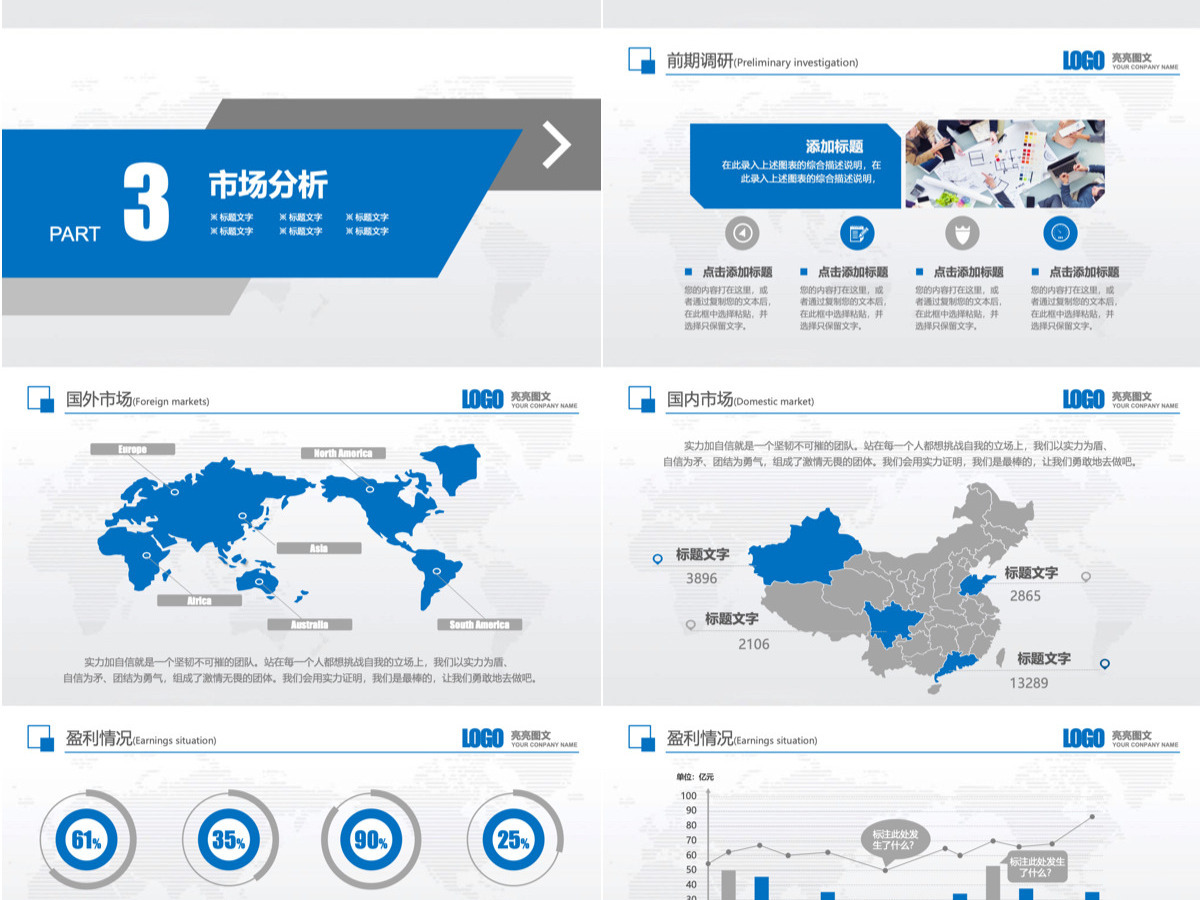Select the gray circular shield icon
Image resolution: width=1200 pixels, height=900 pixels.
click(962, 233)
